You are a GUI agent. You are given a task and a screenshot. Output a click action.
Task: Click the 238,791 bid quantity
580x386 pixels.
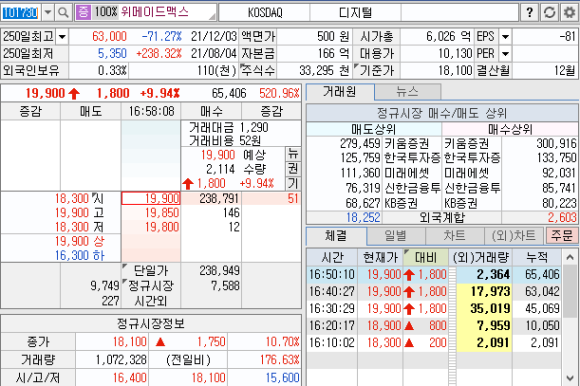click(219, 199)
